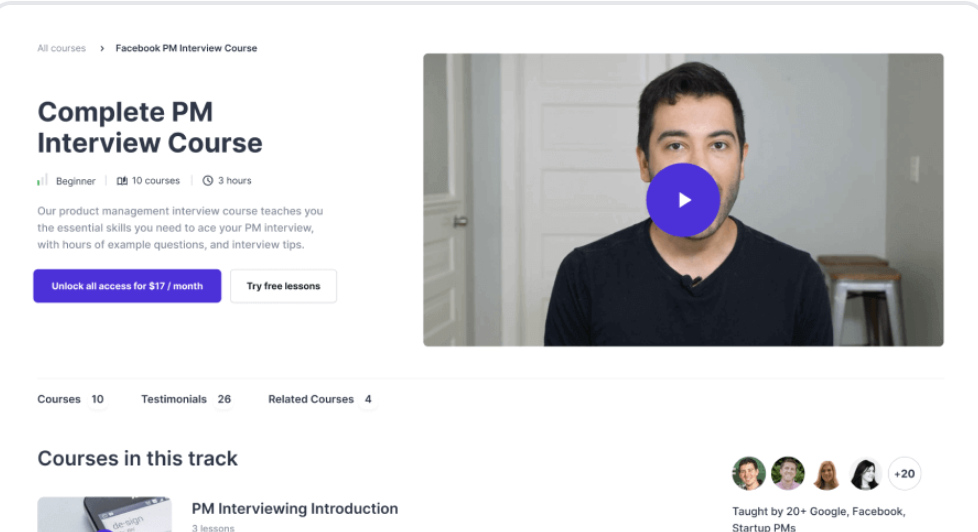Open the Testimonials tab
Viewport: 978px width, 532px height.
point(174,399)
